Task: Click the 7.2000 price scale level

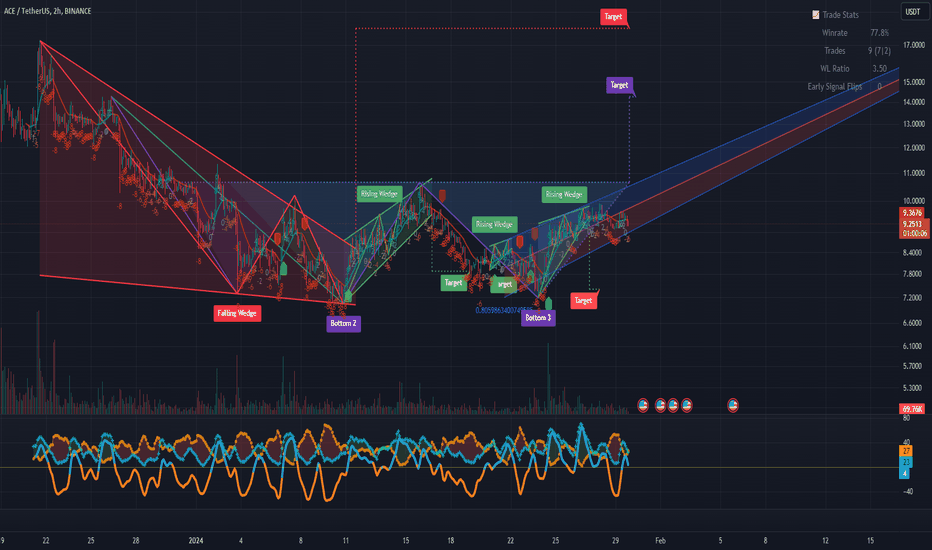Action: tap(912, 297)
